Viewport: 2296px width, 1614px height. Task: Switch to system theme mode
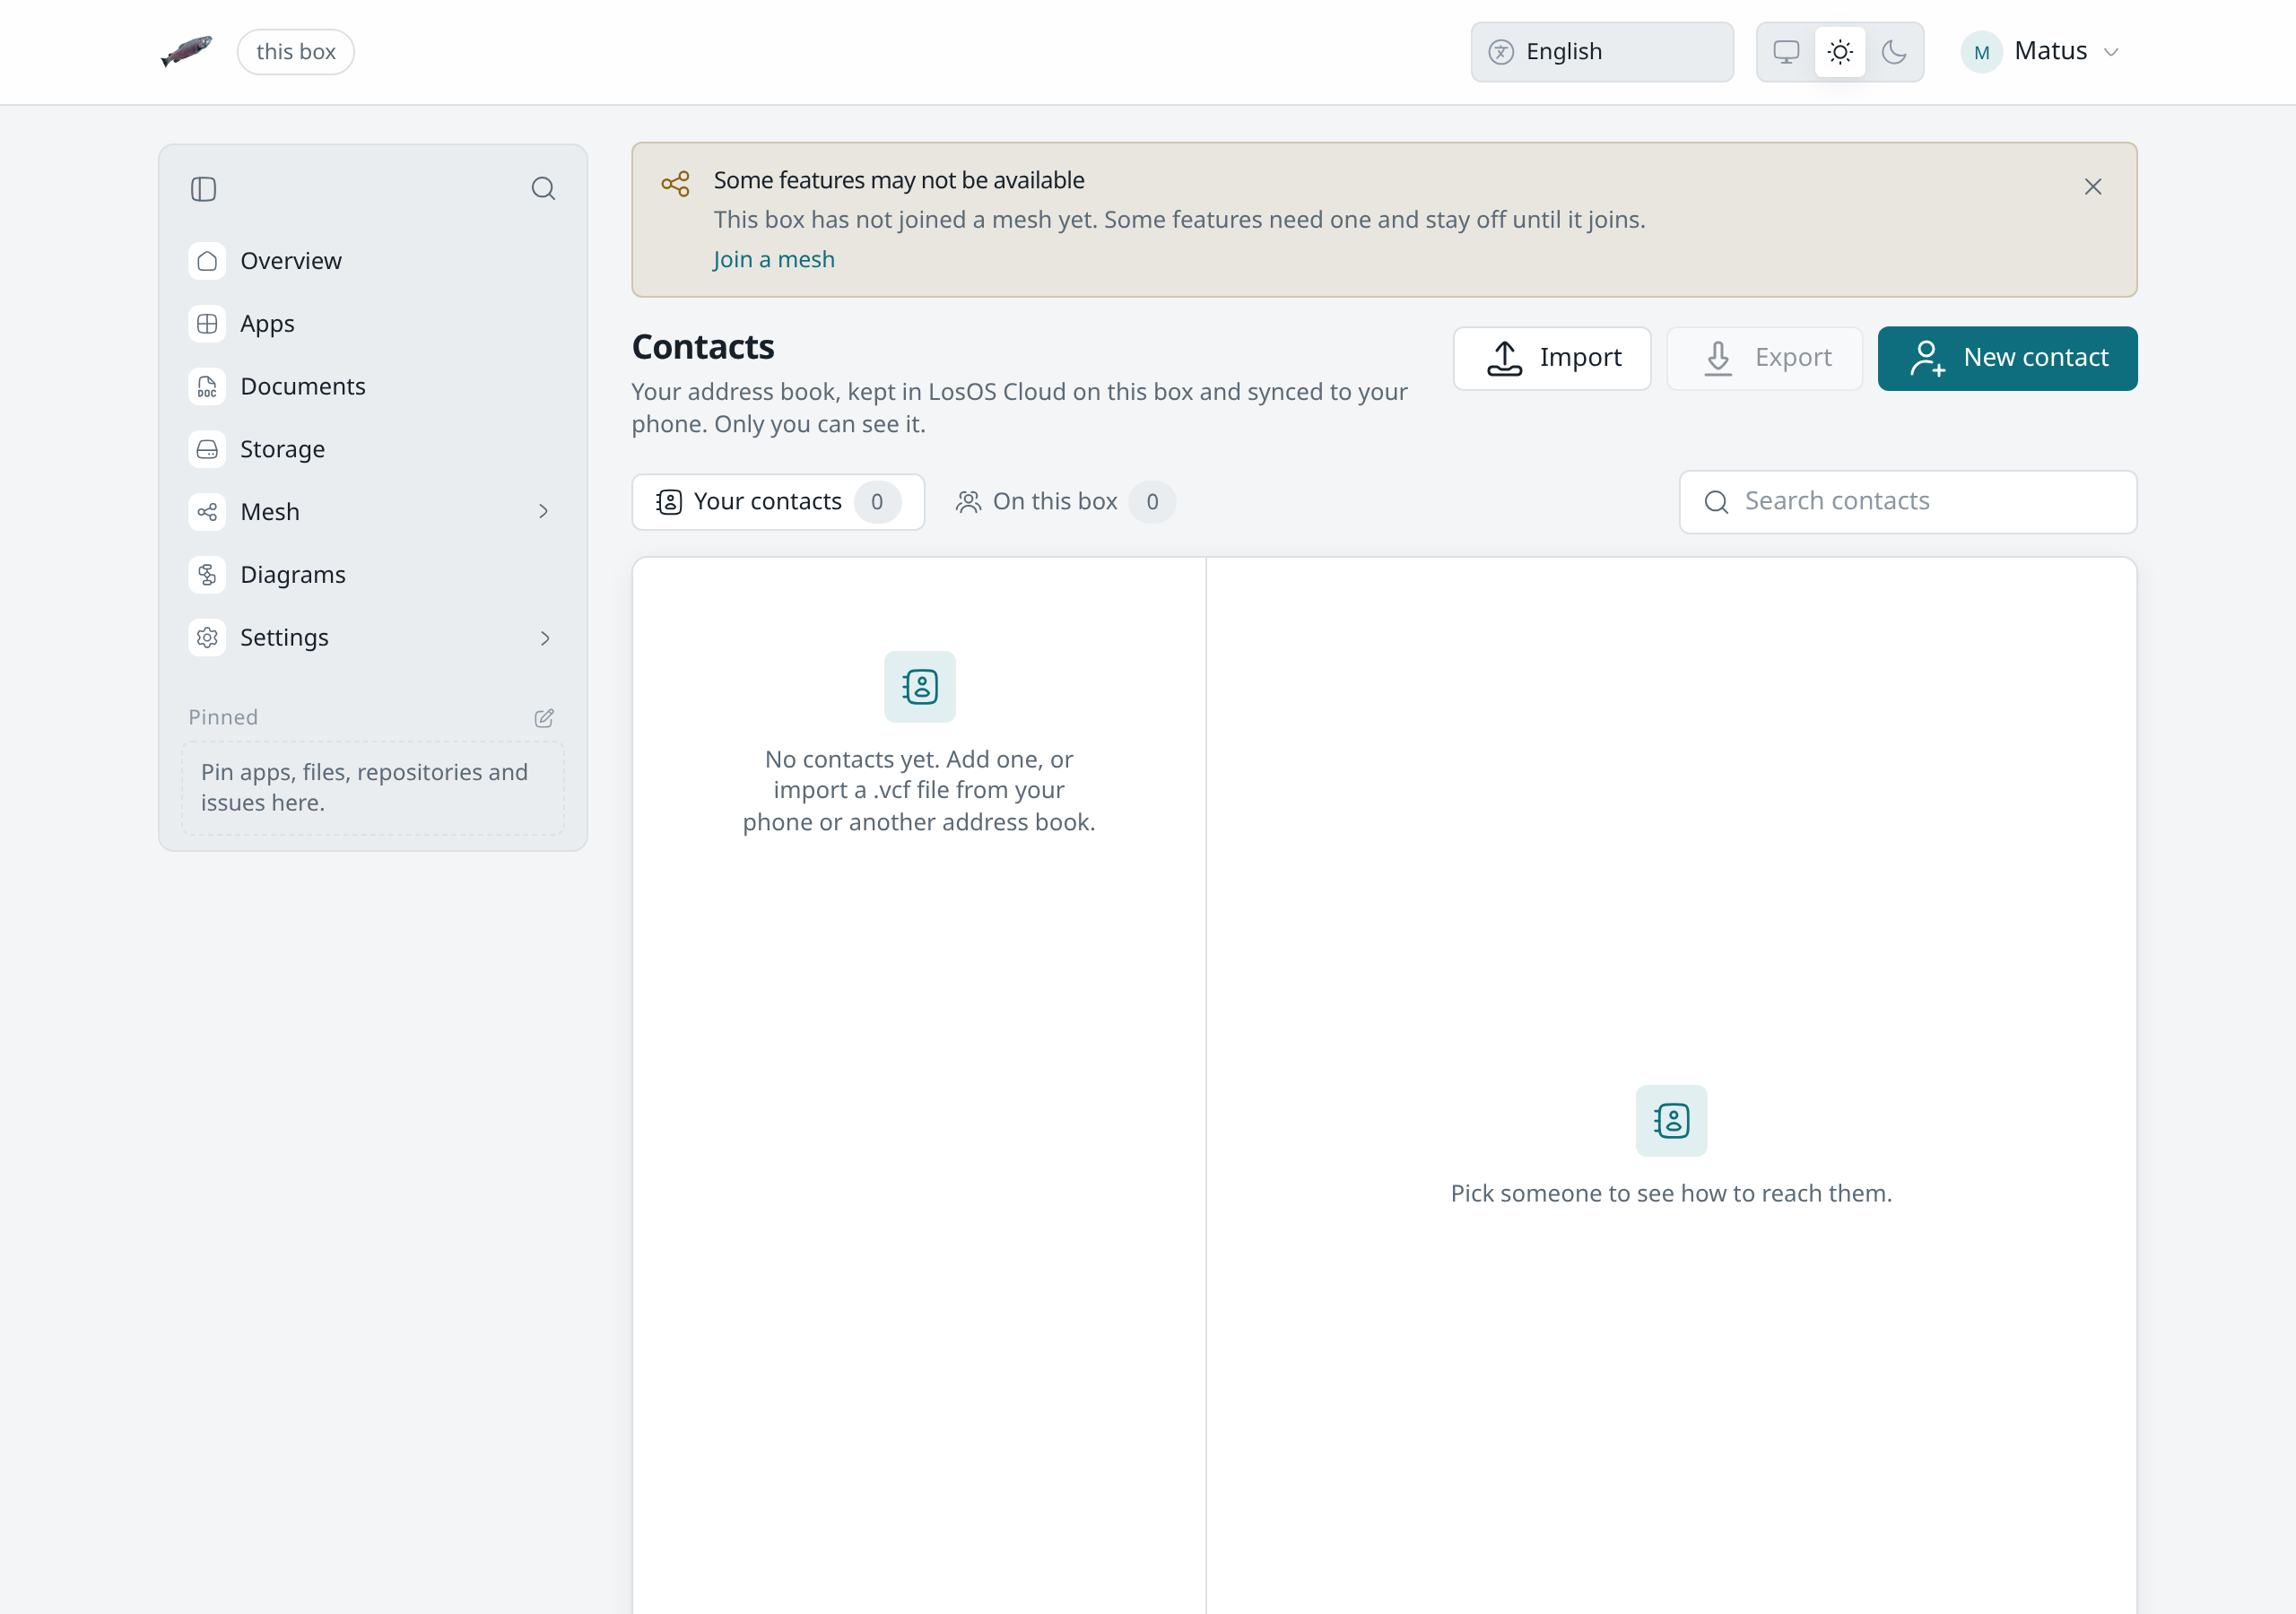click(1786, 52)
